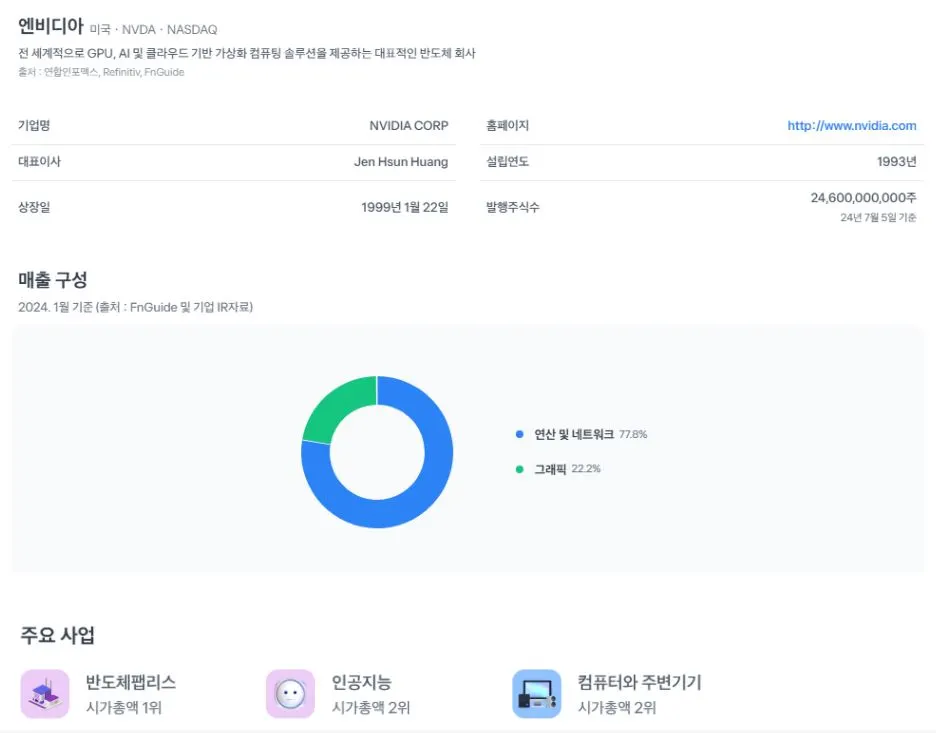This screenshot has width=936, height=733.
Task: Open the http://www.nvidia.com homepage link
Action: click(851, 125)
